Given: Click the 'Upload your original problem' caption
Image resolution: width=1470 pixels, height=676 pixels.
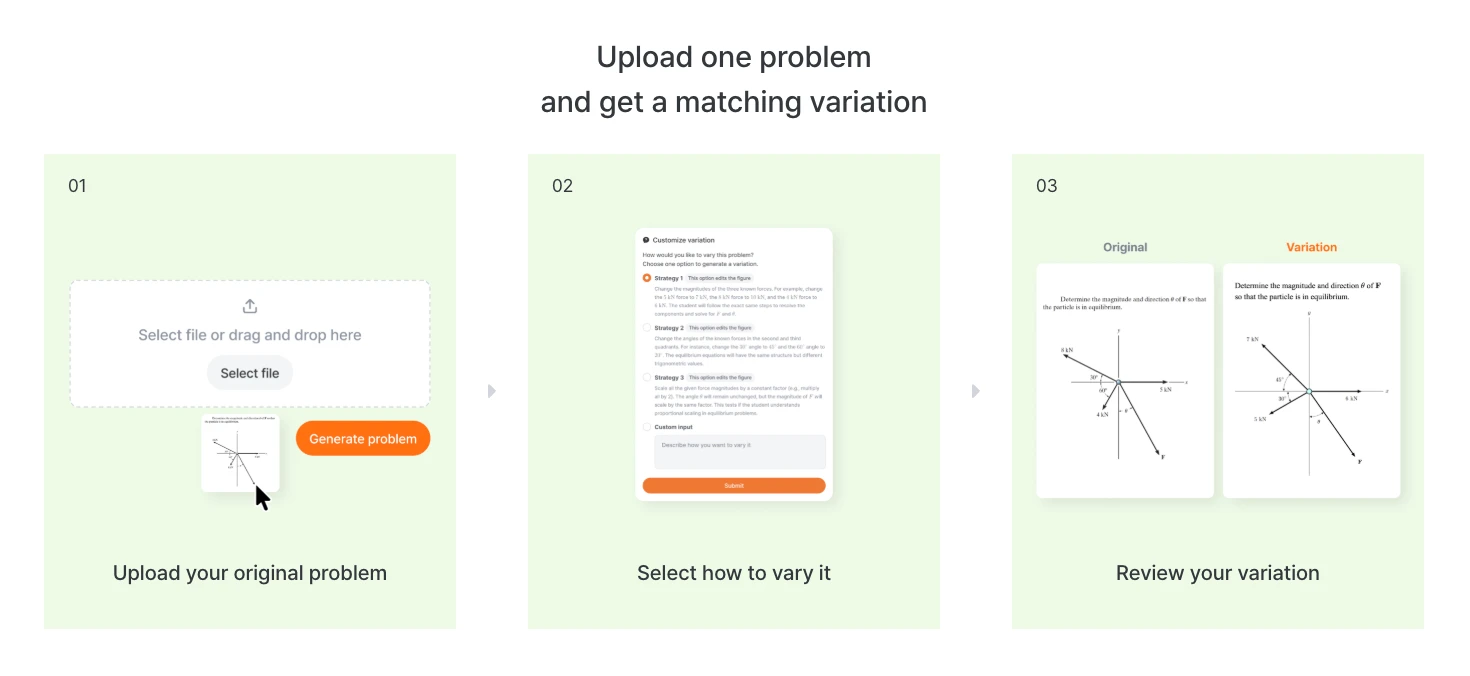Looking at the screenshot, I should pos(250,573).
